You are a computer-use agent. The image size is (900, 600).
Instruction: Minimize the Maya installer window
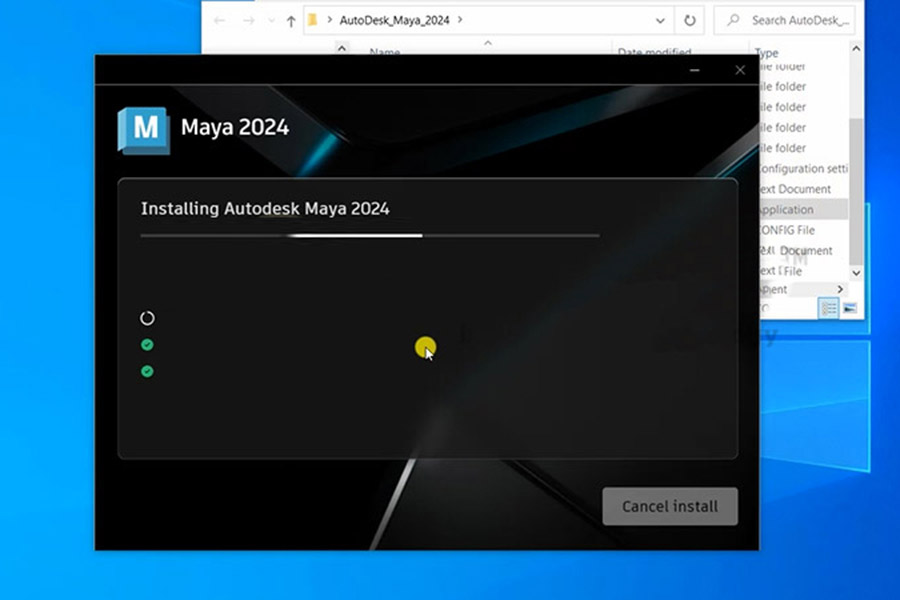[x=695, y=70]
